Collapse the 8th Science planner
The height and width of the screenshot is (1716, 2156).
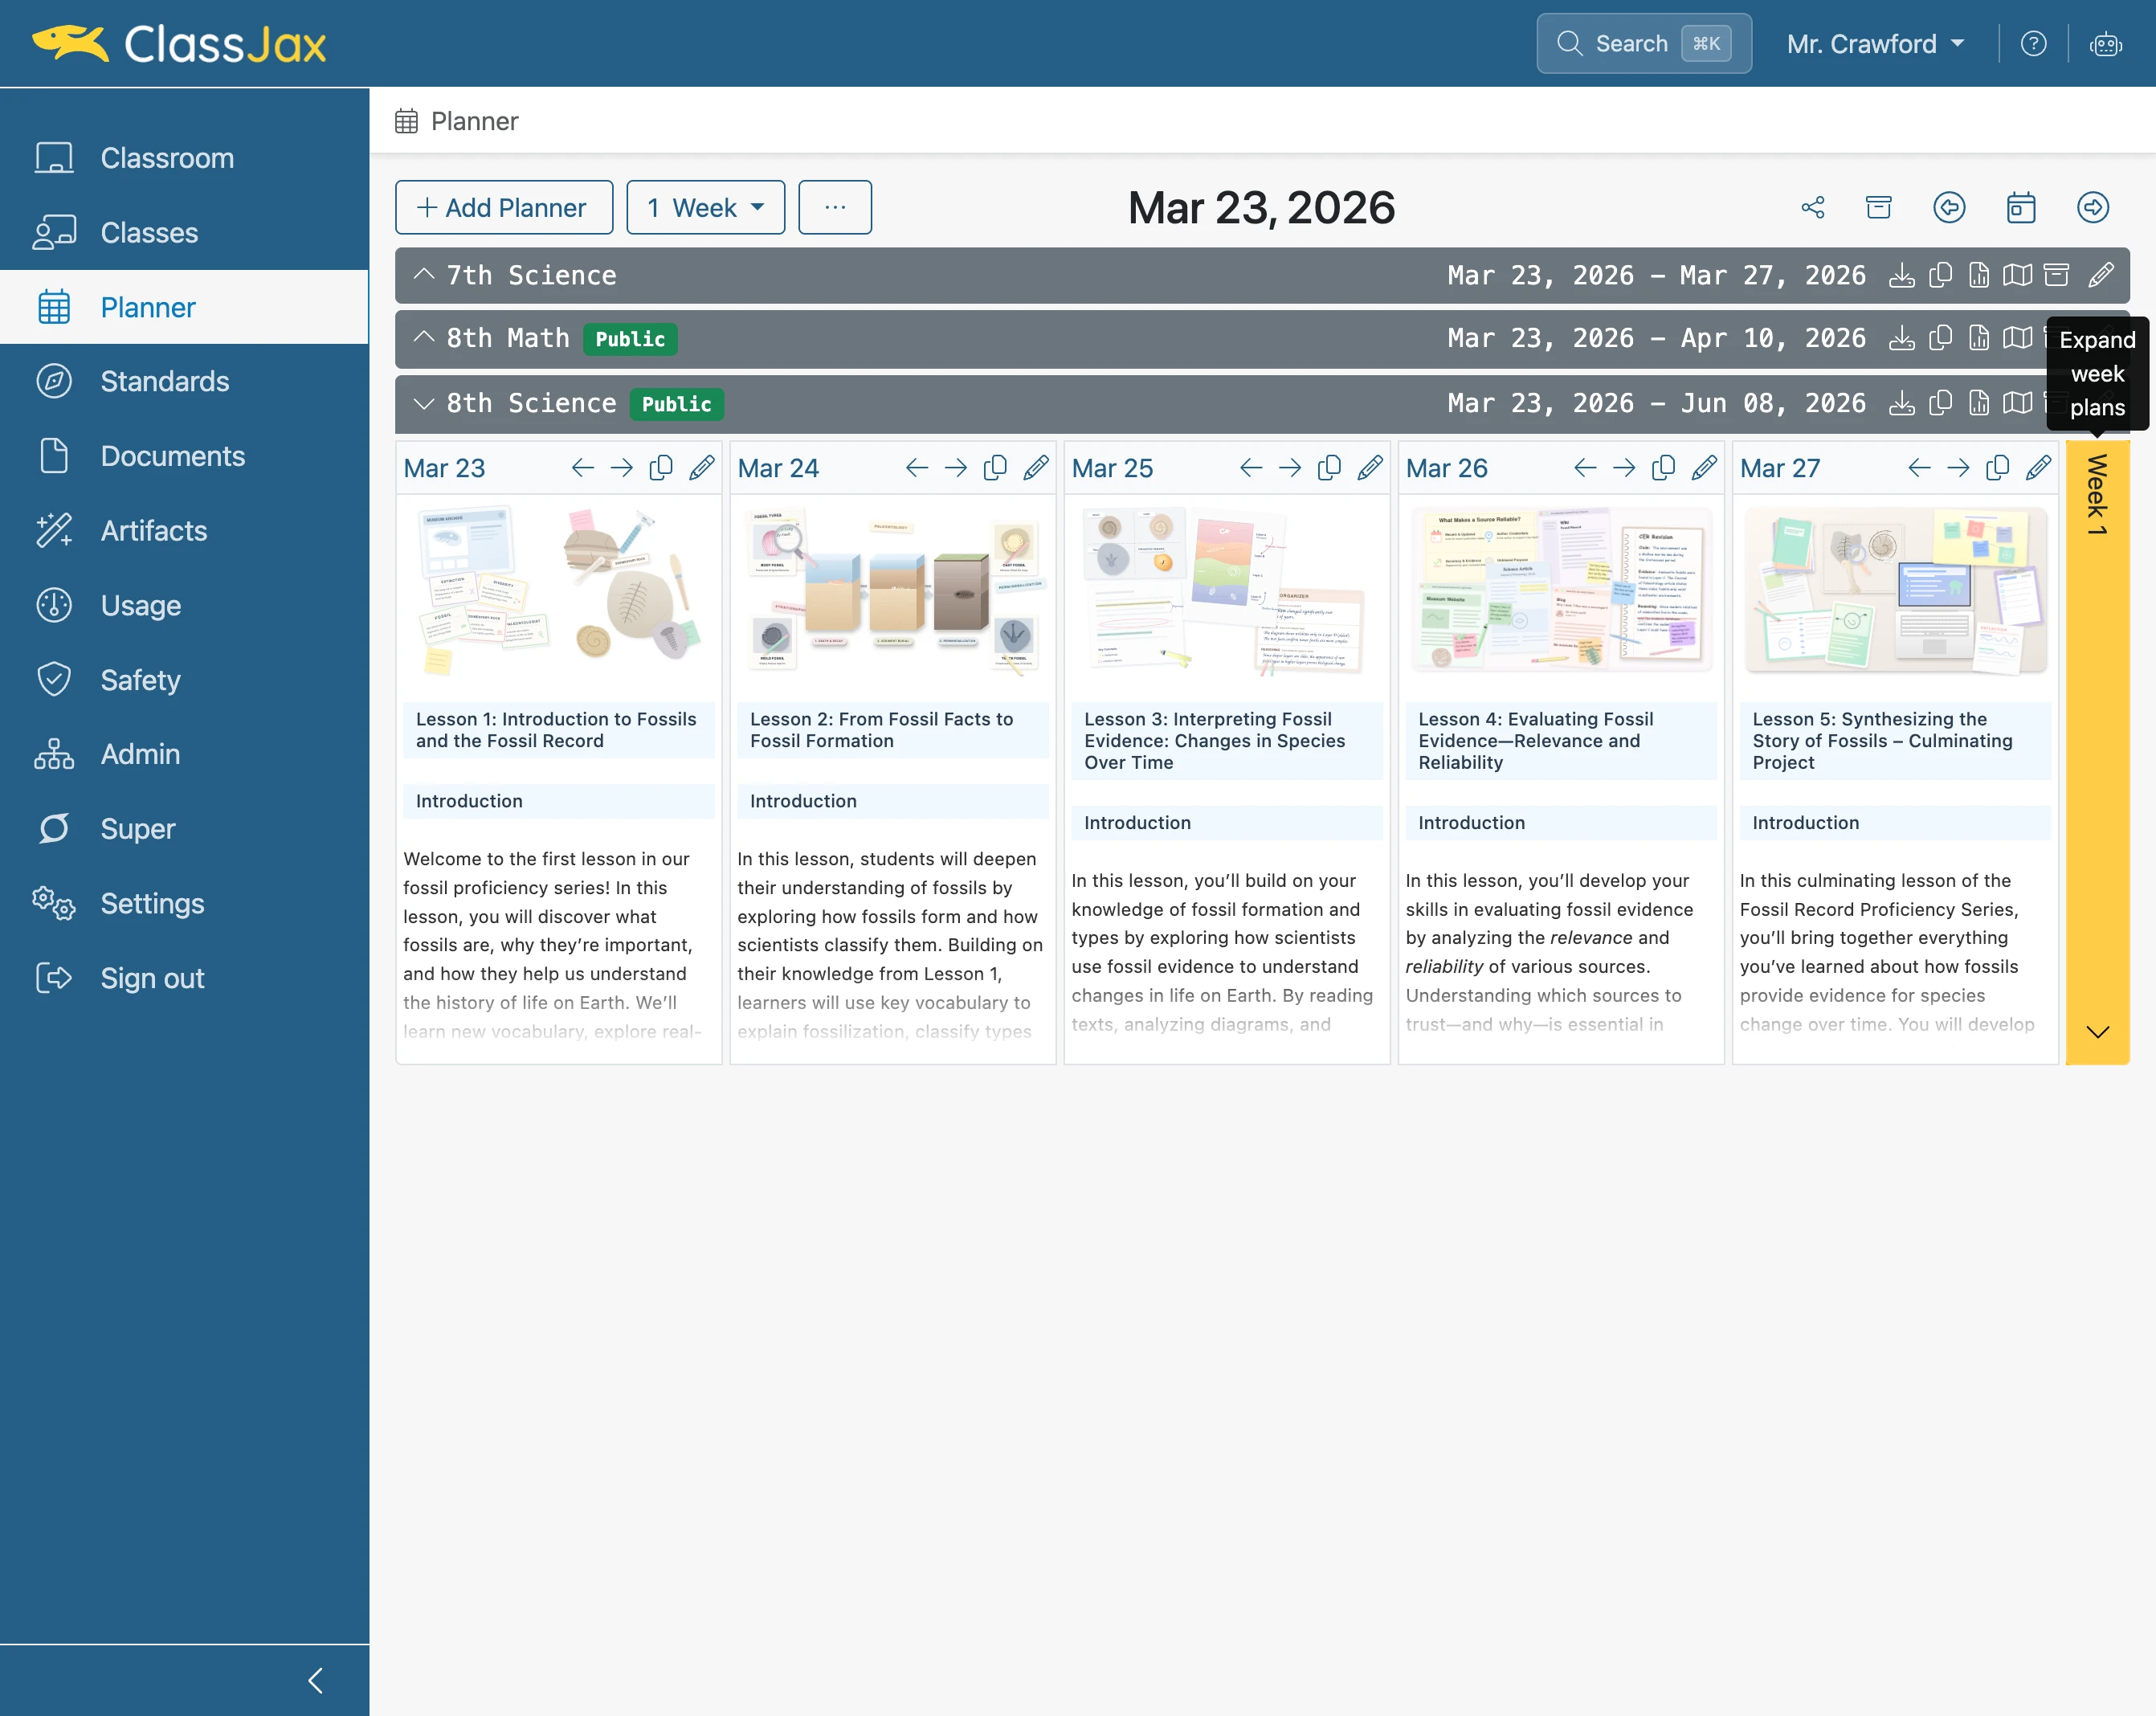[424, 403]
